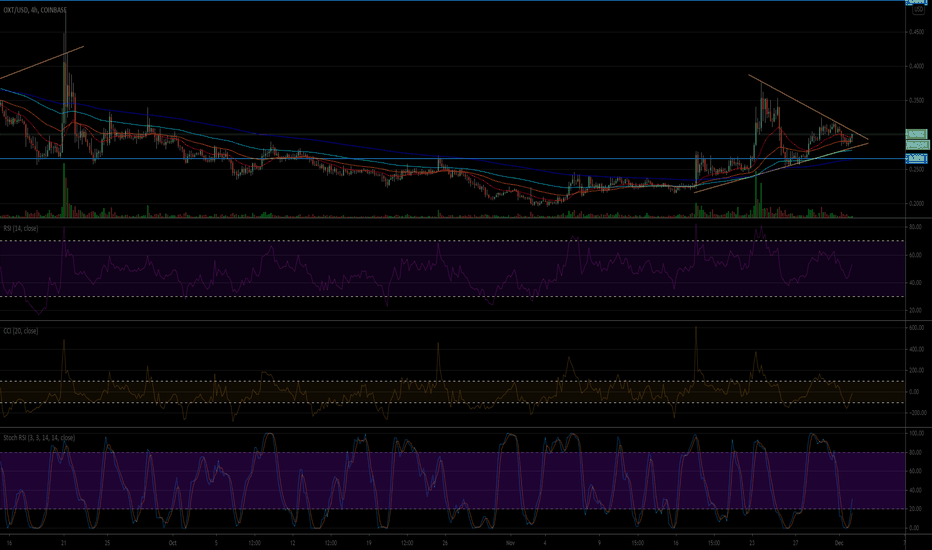Select the Stoch RSI (3, 3, 14, 14, close) label
This screenshot has height=550, width=932.
(x=39, y=438)
